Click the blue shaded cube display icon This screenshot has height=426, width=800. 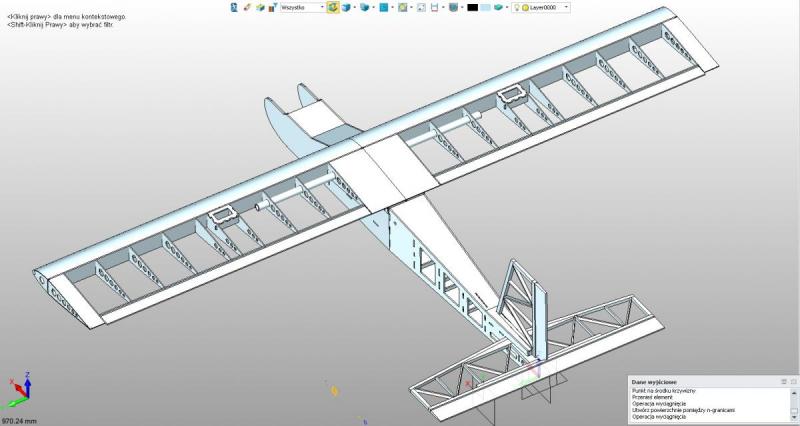[347, 7]
